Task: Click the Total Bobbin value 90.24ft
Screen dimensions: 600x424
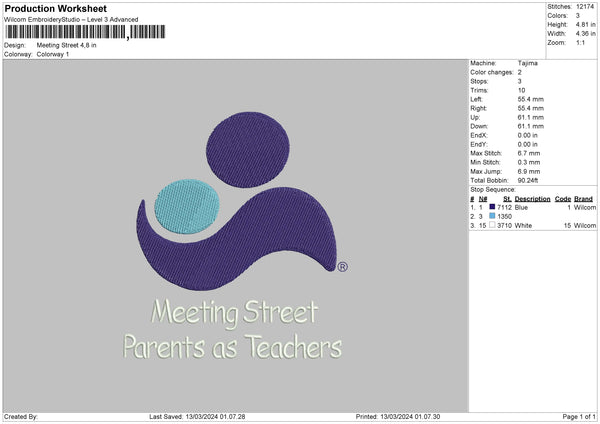Action: coord(528,180)
